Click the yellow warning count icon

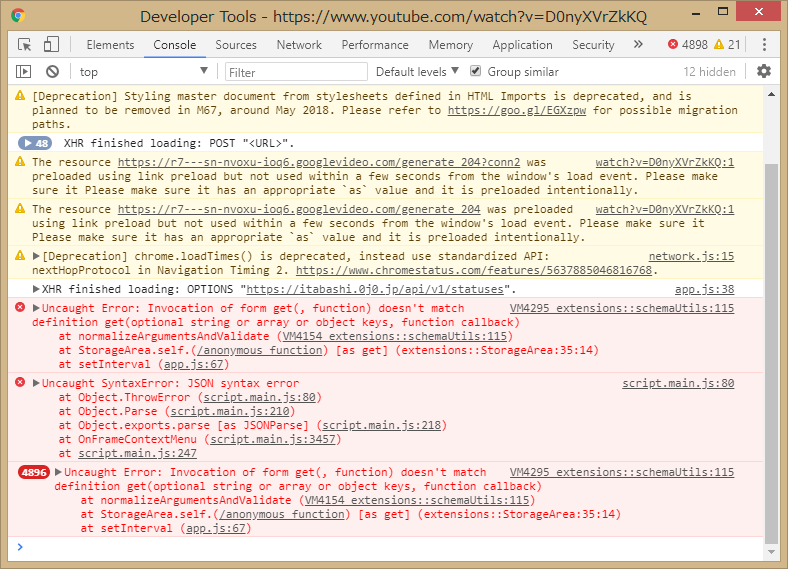(726, 45)
